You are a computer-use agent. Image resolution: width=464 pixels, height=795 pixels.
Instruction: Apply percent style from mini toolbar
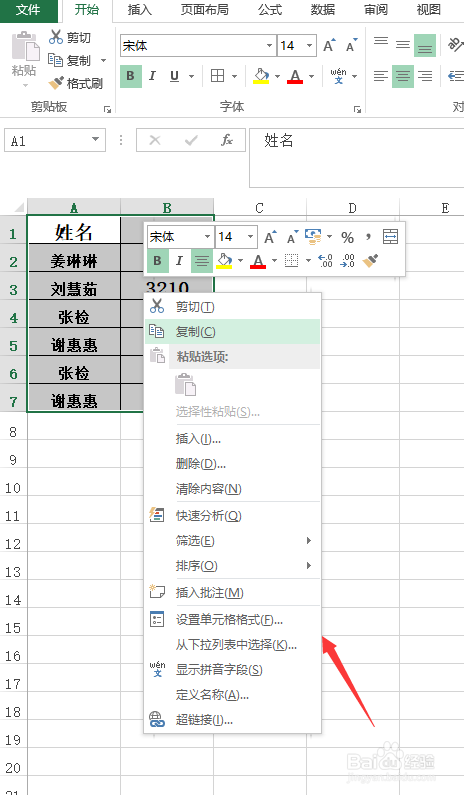click(347, 237)
